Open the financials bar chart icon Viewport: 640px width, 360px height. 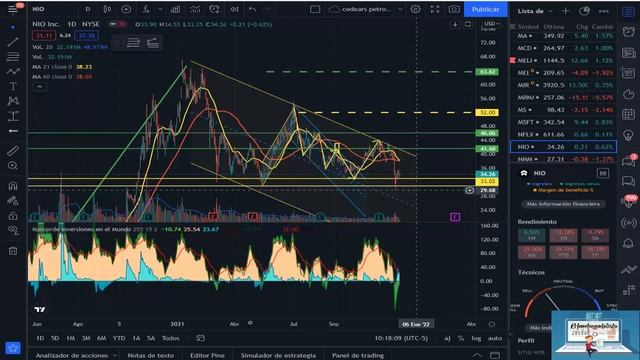tap(176, 9)
